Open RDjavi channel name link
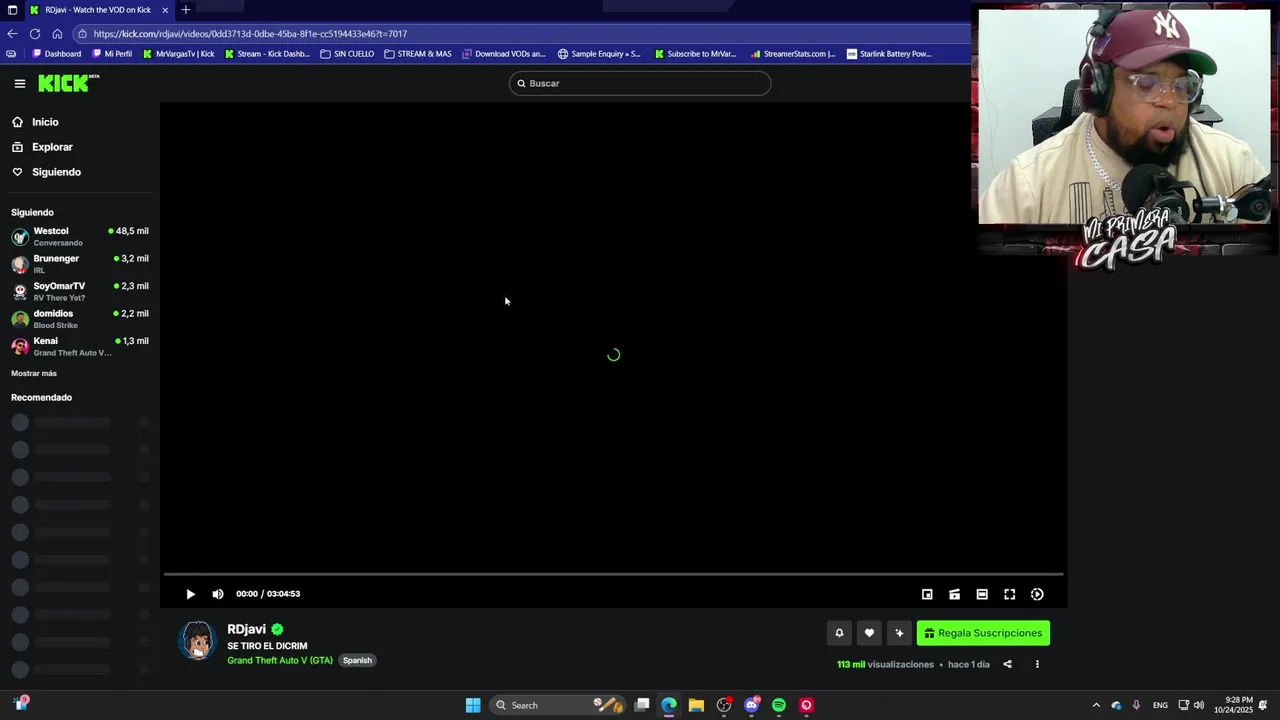 point(246,629)
